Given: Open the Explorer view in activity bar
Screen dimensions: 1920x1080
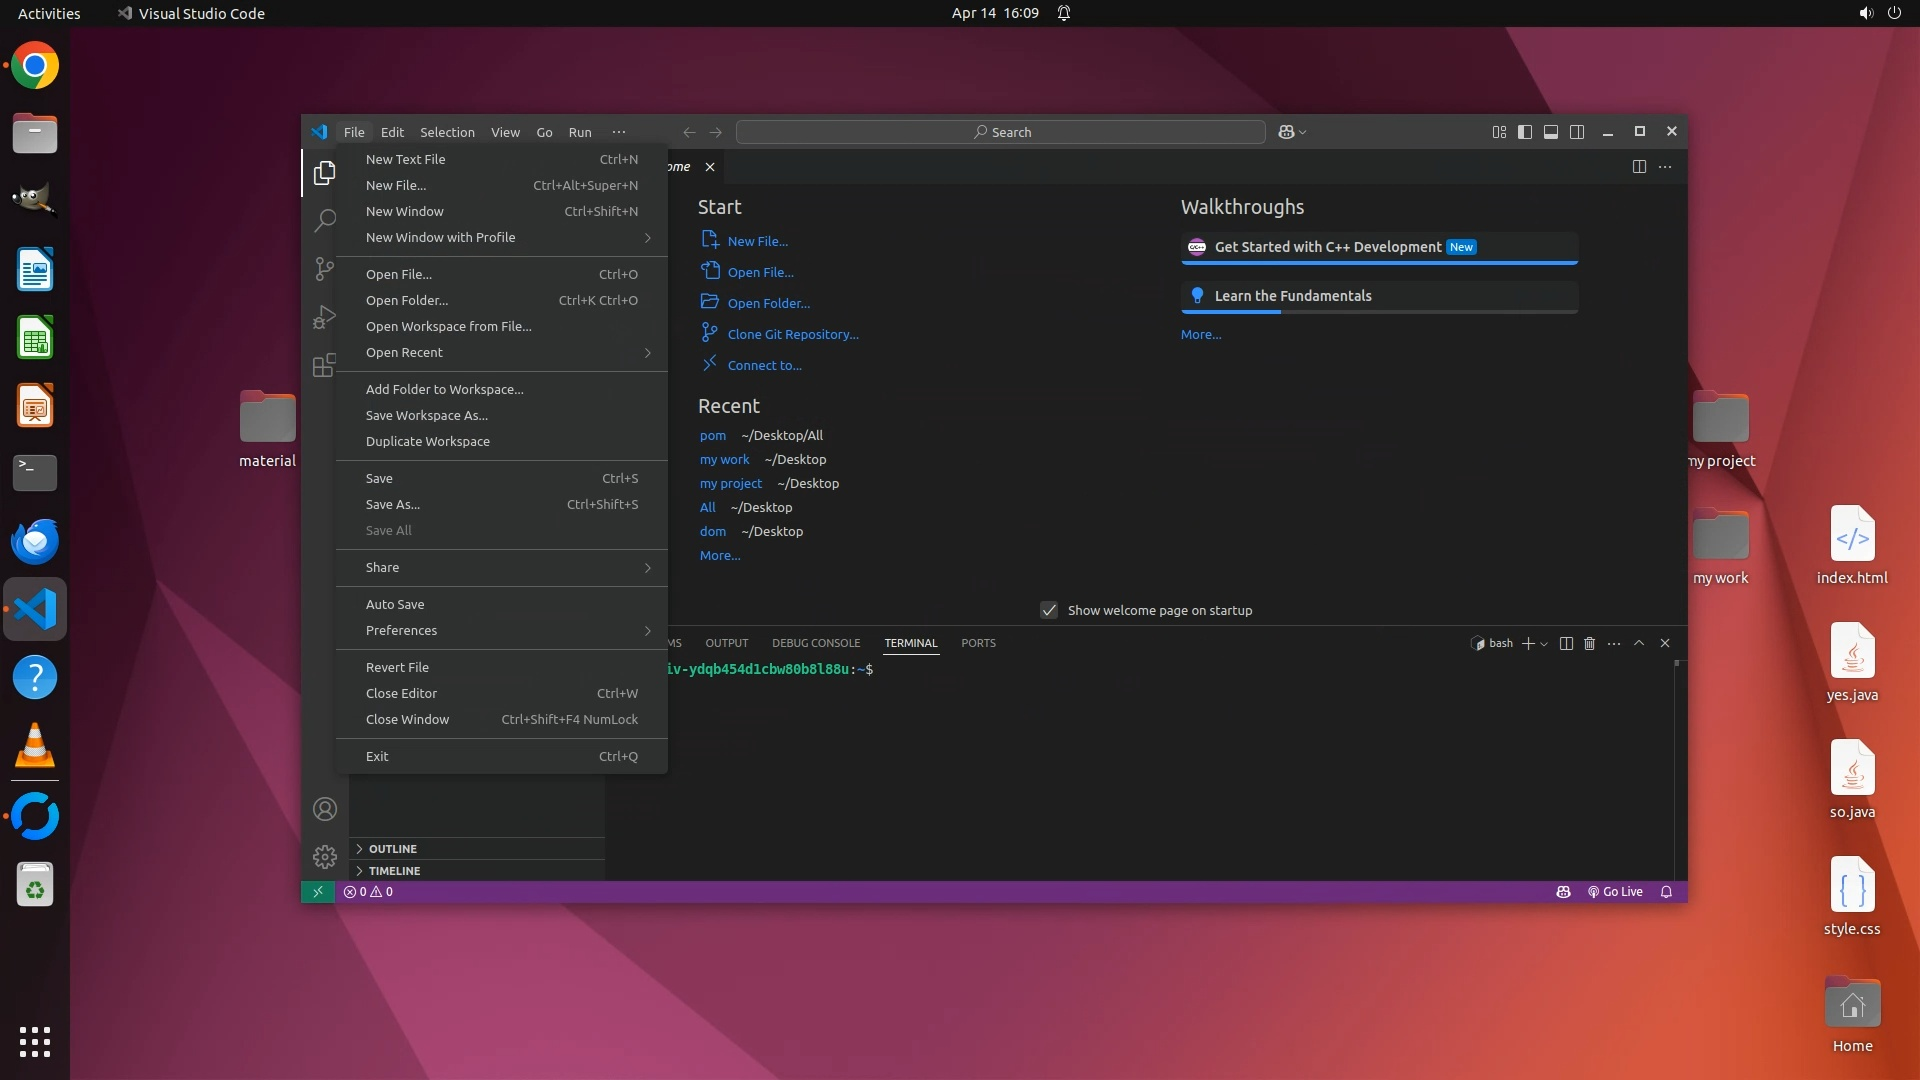Looking at the screenshot, I should (x=324, y=173).
